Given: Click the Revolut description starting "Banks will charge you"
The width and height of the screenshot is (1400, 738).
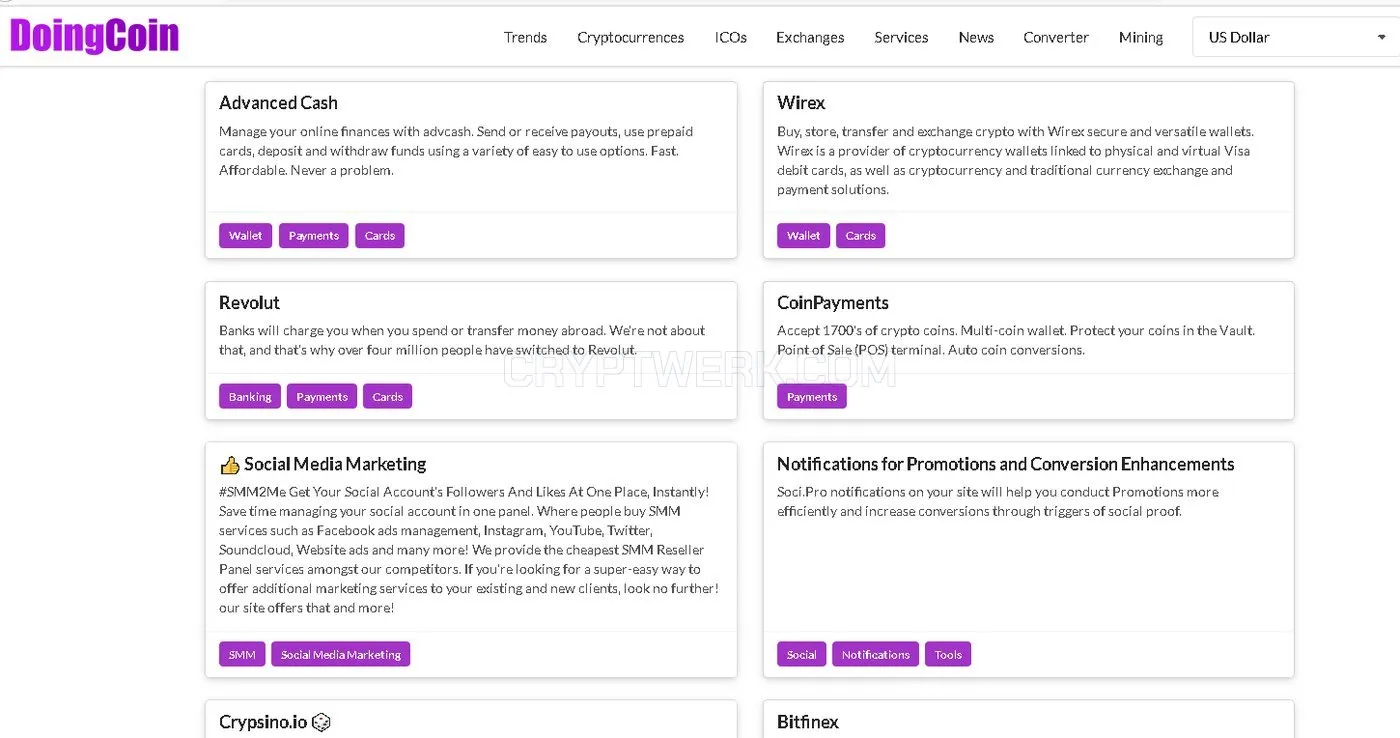Looking at the screenshot, I should click(x=463, y=340).
